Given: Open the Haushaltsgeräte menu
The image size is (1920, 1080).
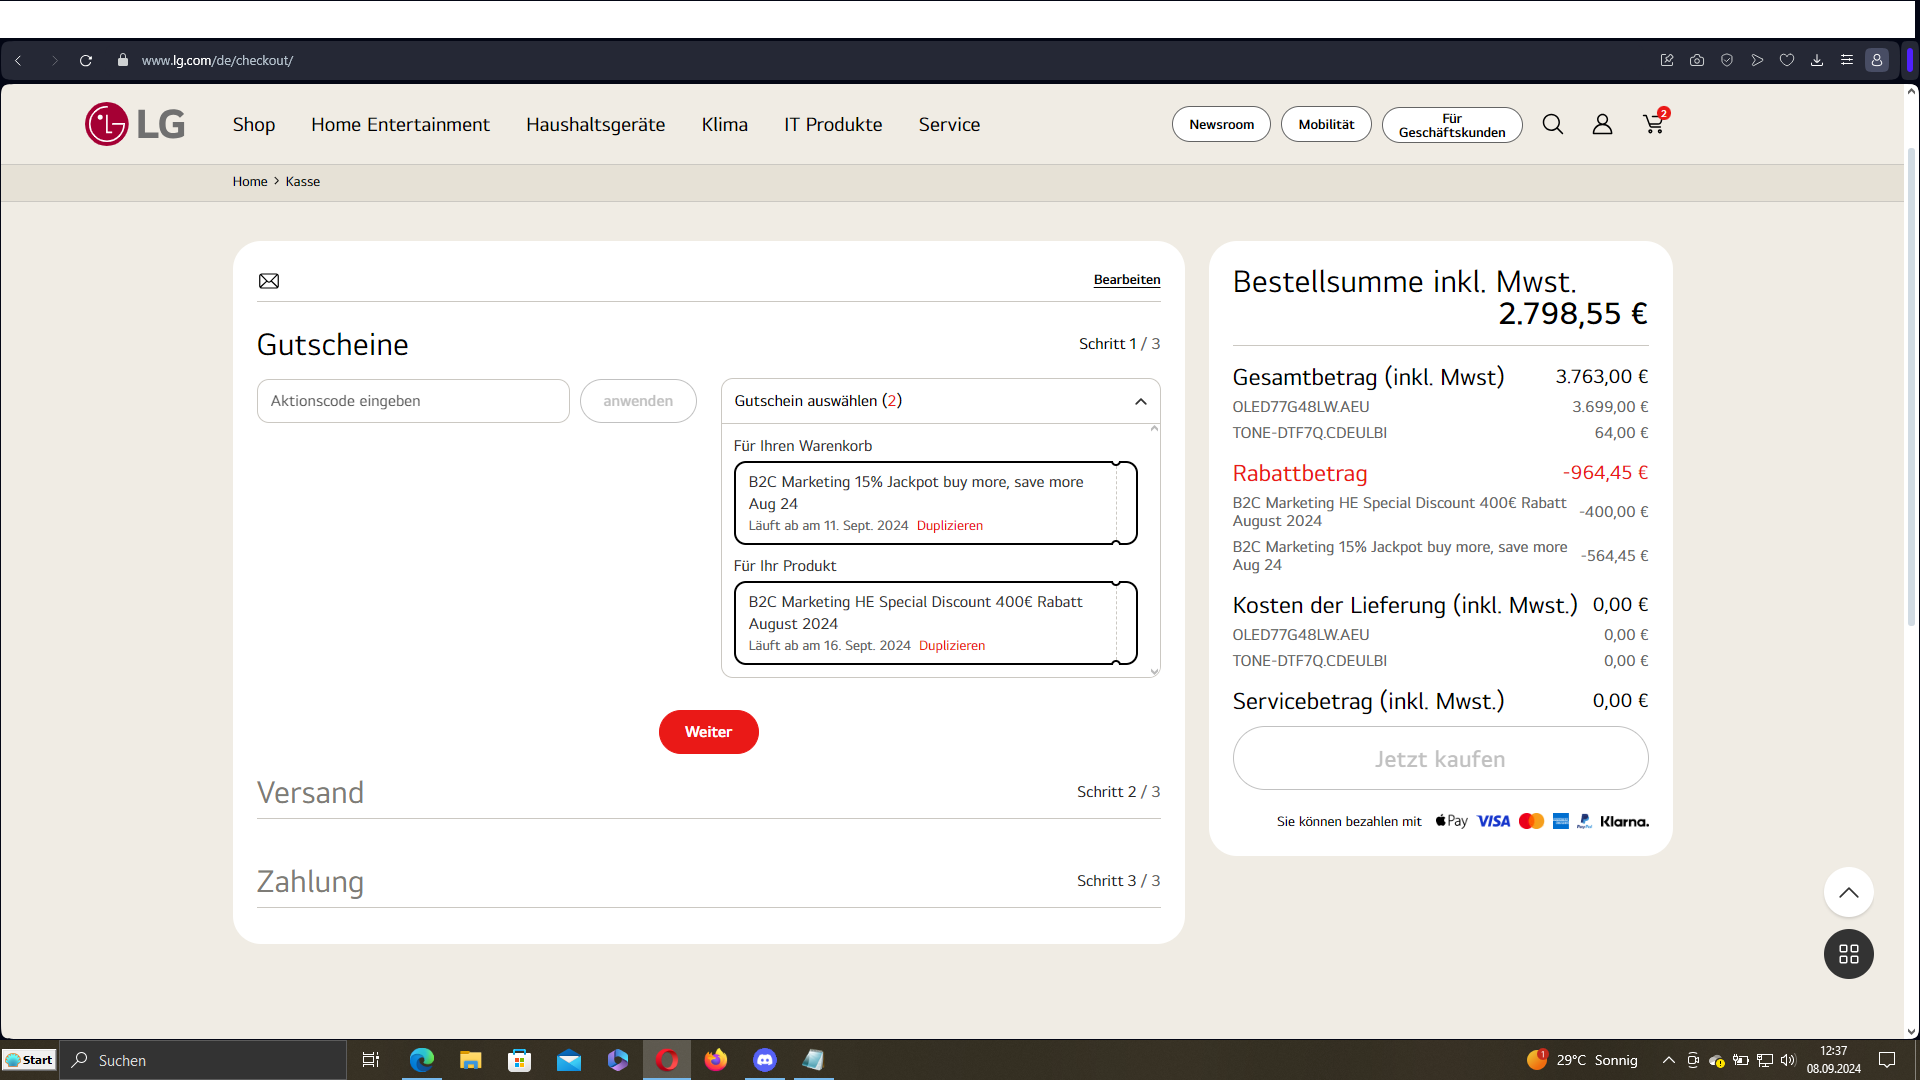Looking at the screenshot, I should [x=595, y=124].
